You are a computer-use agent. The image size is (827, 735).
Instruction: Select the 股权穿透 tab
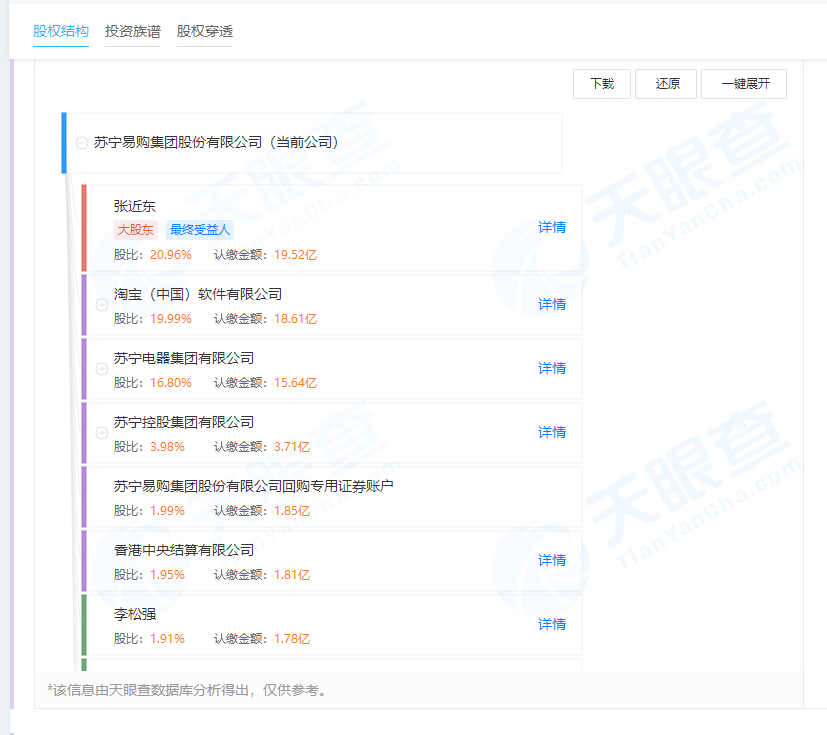pos(205,31)
